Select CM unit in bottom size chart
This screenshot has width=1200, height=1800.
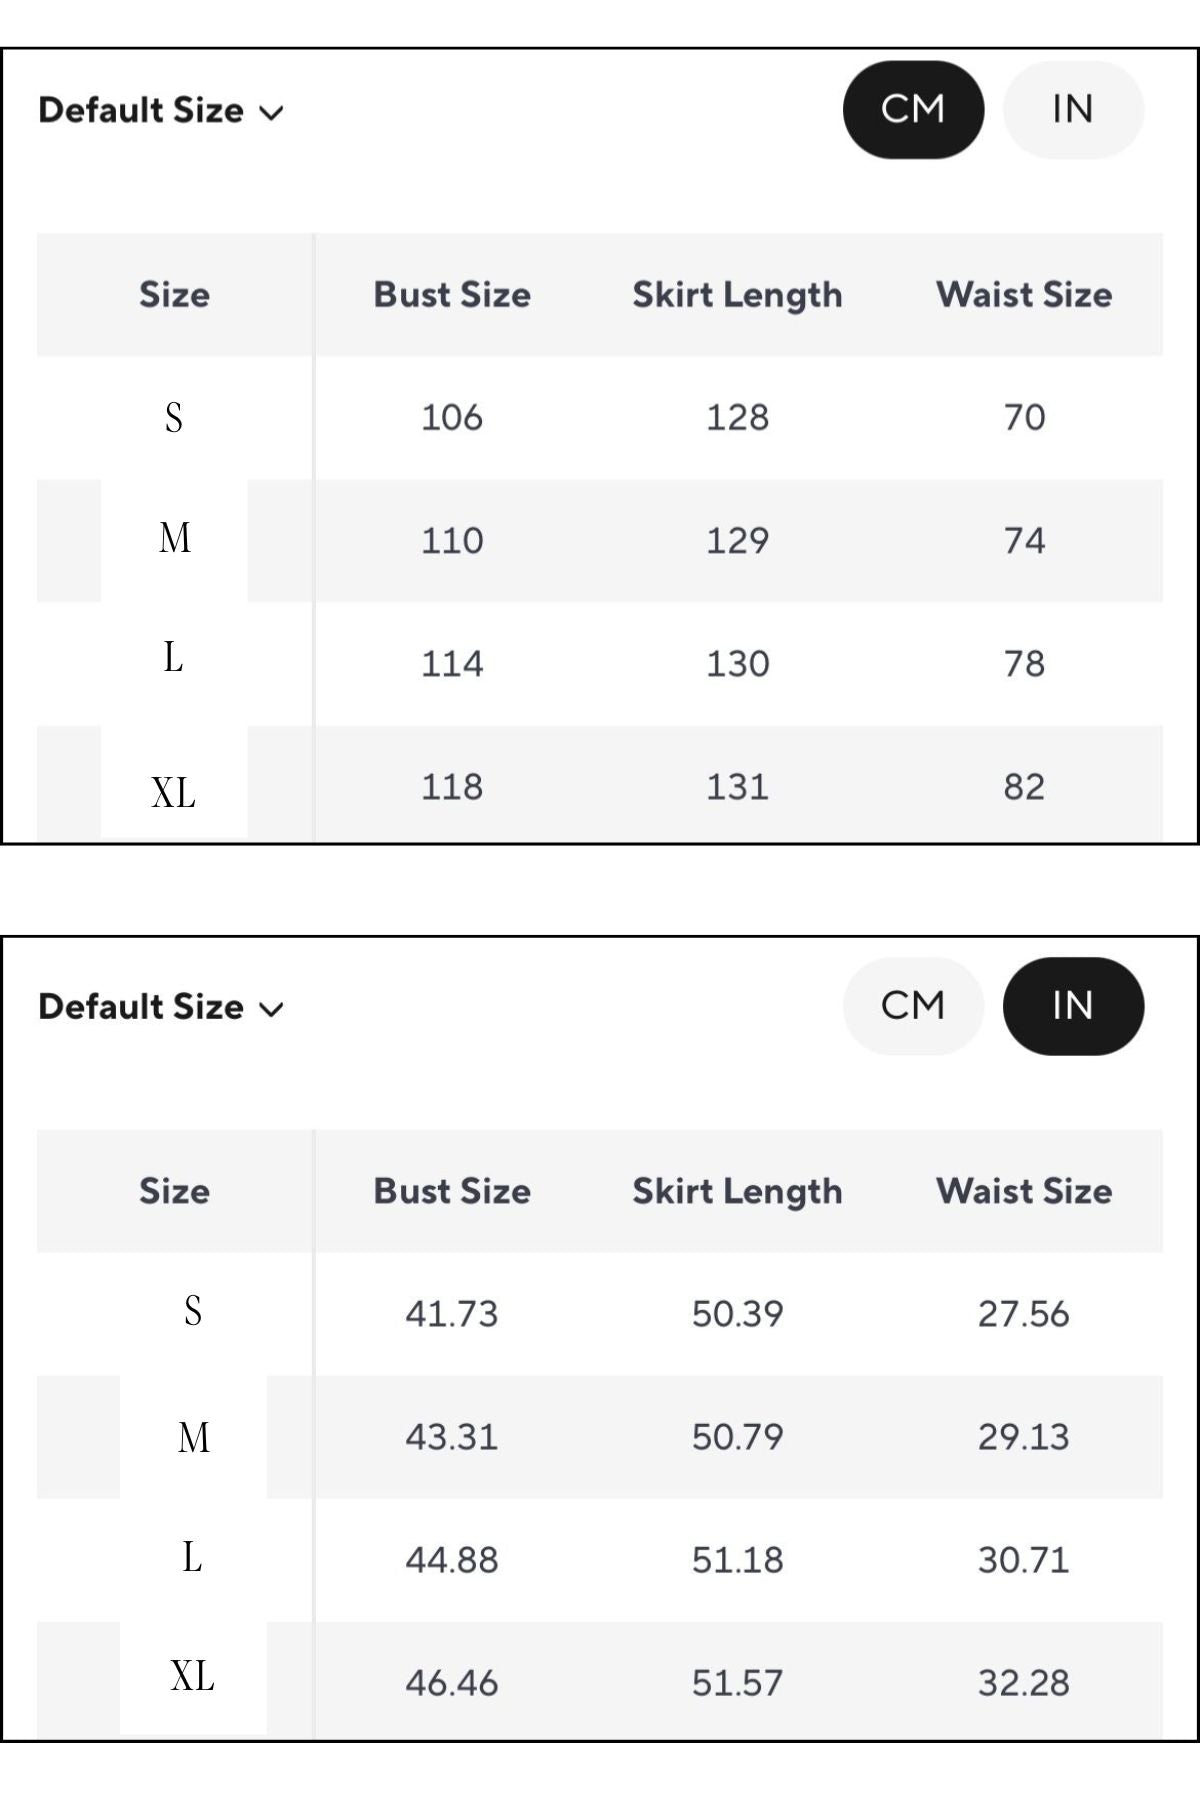(913, 1006)
